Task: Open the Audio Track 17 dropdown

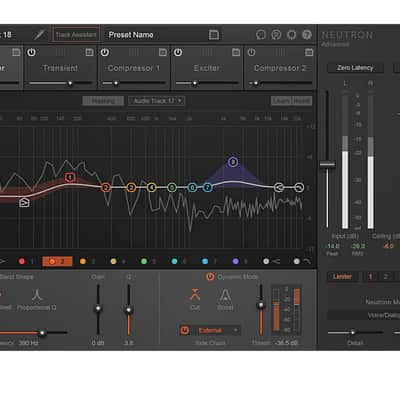Action: click(x=156, y=101)
